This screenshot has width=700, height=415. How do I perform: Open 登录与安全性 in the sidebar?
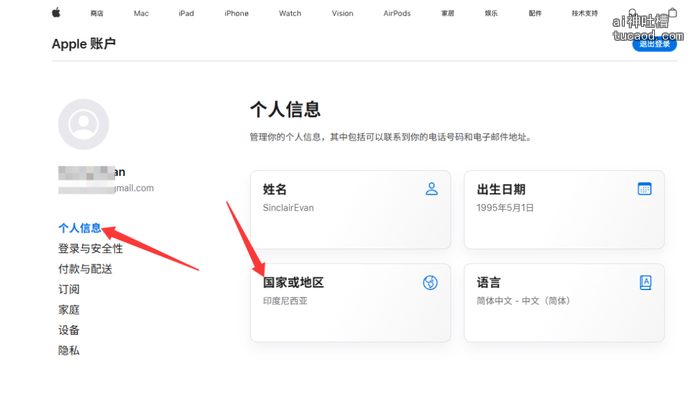pos(91,249)
